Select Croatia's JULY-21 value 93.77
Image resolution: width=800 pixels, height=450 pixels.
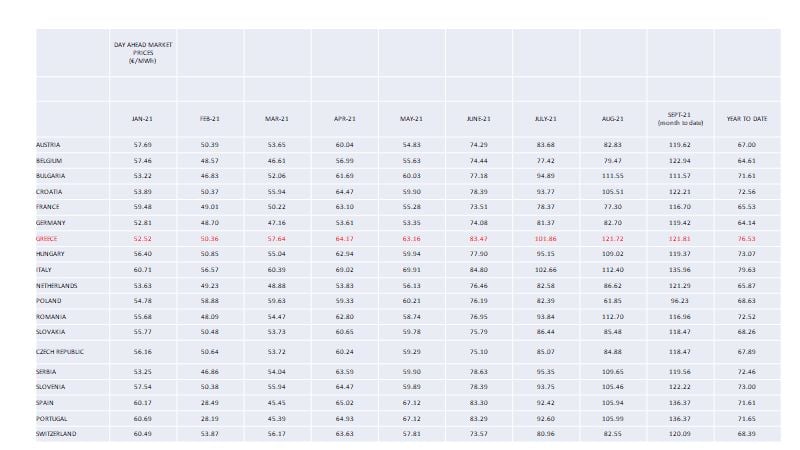545,192
